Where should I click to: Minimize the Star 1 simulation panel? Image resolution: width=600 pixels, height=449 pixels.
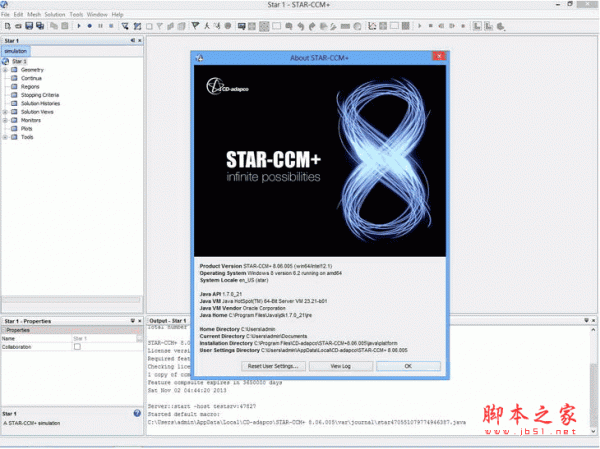133,41
